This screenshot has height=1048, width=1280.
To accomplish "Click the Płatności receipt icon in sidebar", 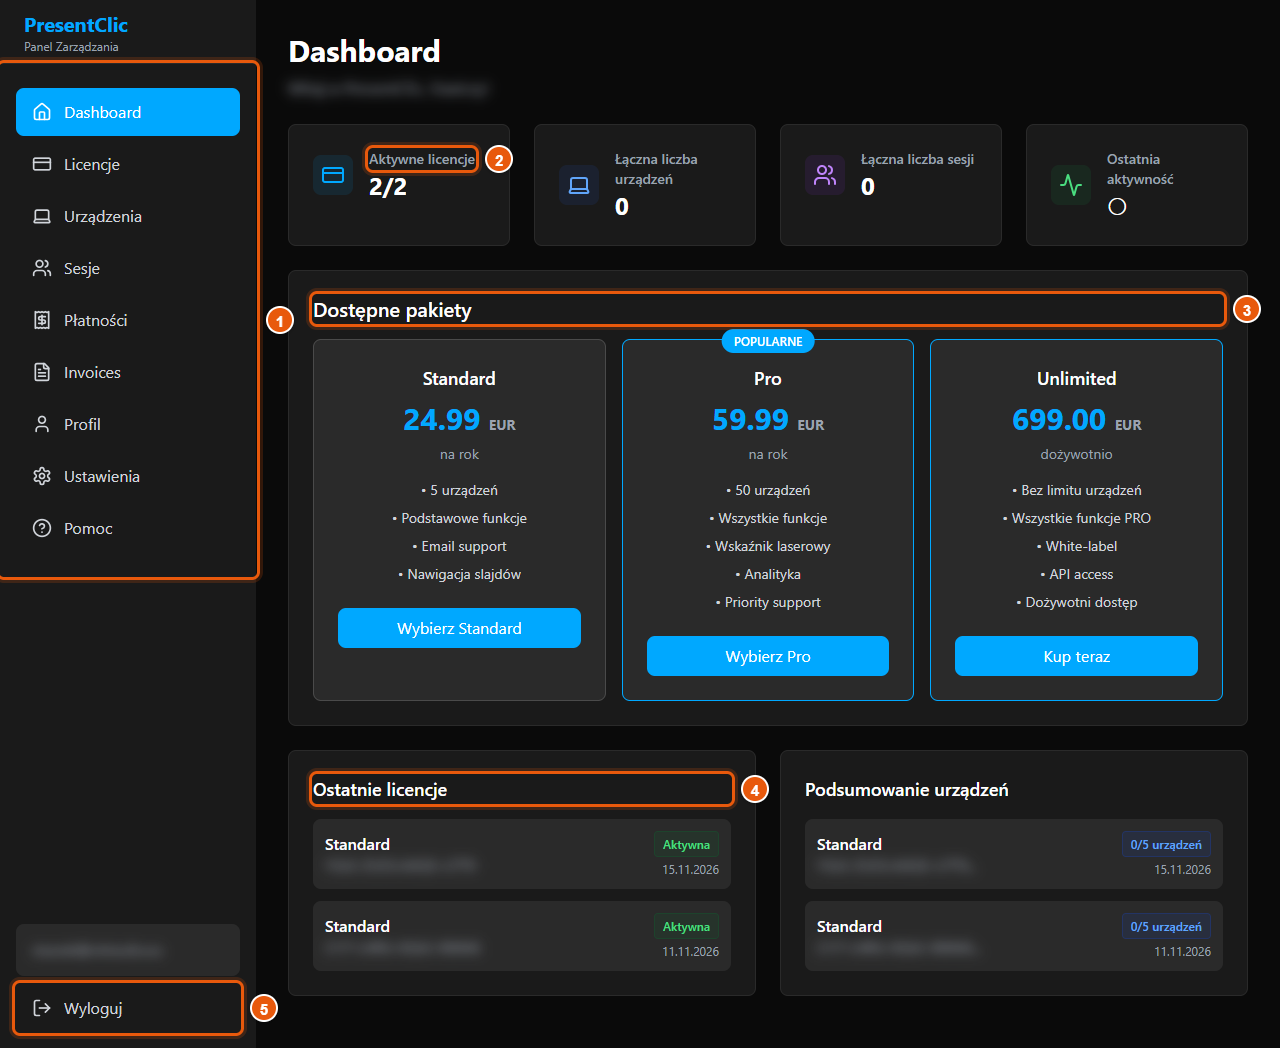I will click(x=42, y=320).
